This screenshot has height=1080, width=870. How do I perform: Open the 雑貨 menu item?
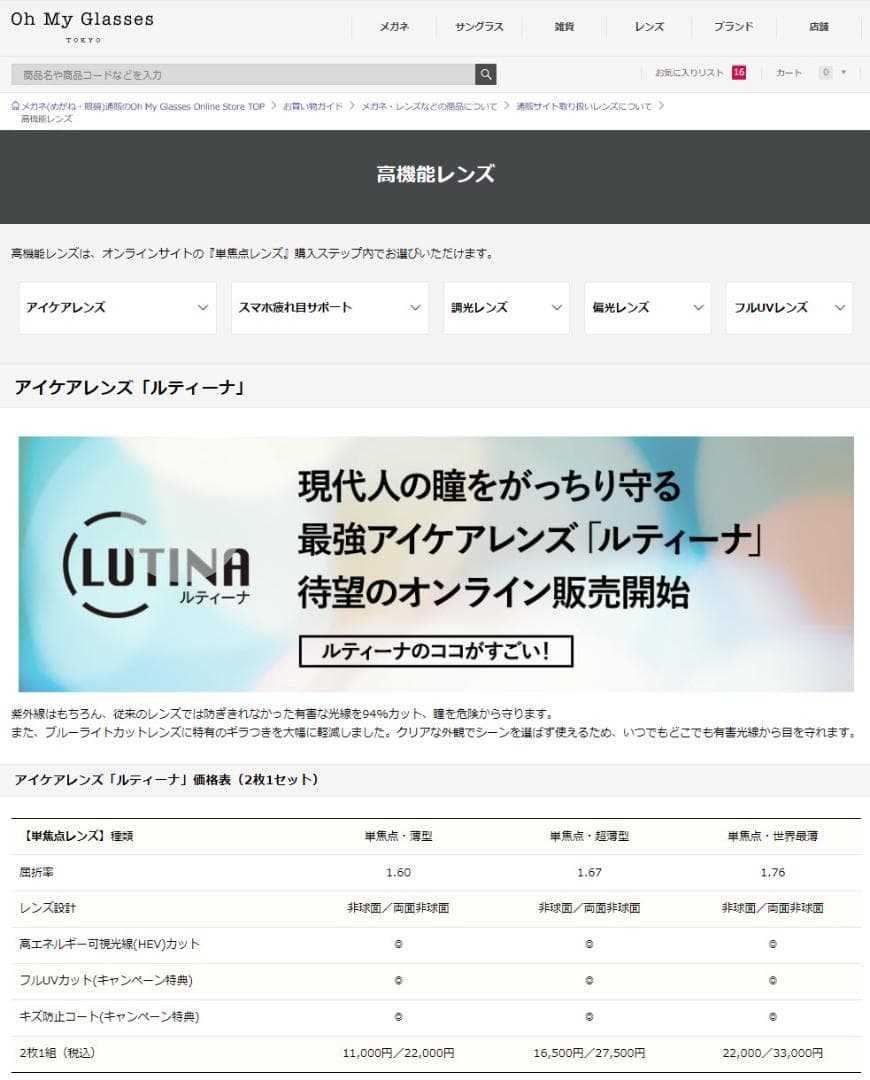(x=564, y=27)
